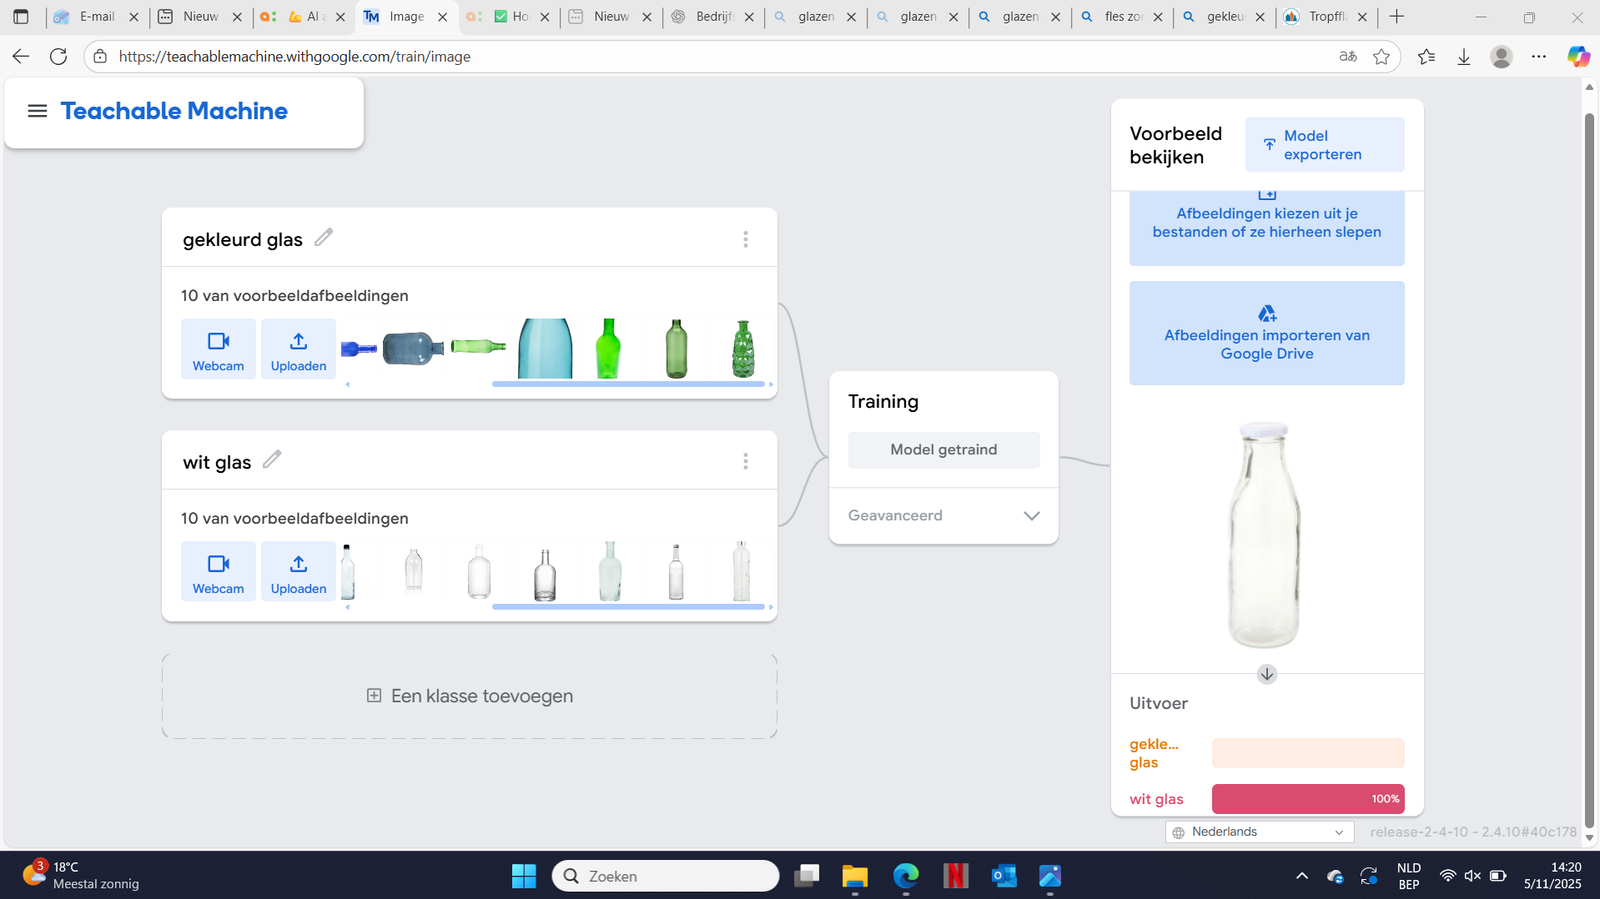
Task: Expand the Geavanceerd training settings
Action: (x=1031, y=516)
